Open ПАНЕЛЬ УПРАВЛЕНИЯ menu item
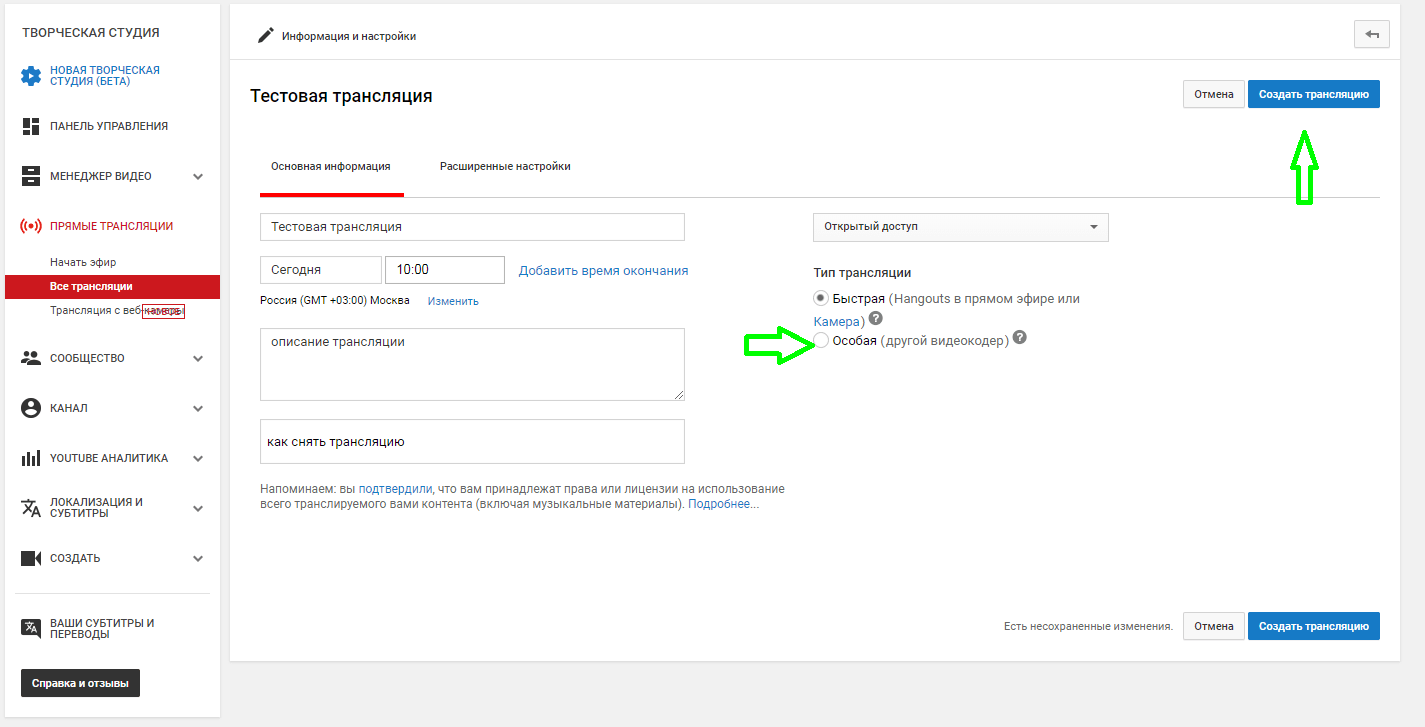 click(109, 126)
